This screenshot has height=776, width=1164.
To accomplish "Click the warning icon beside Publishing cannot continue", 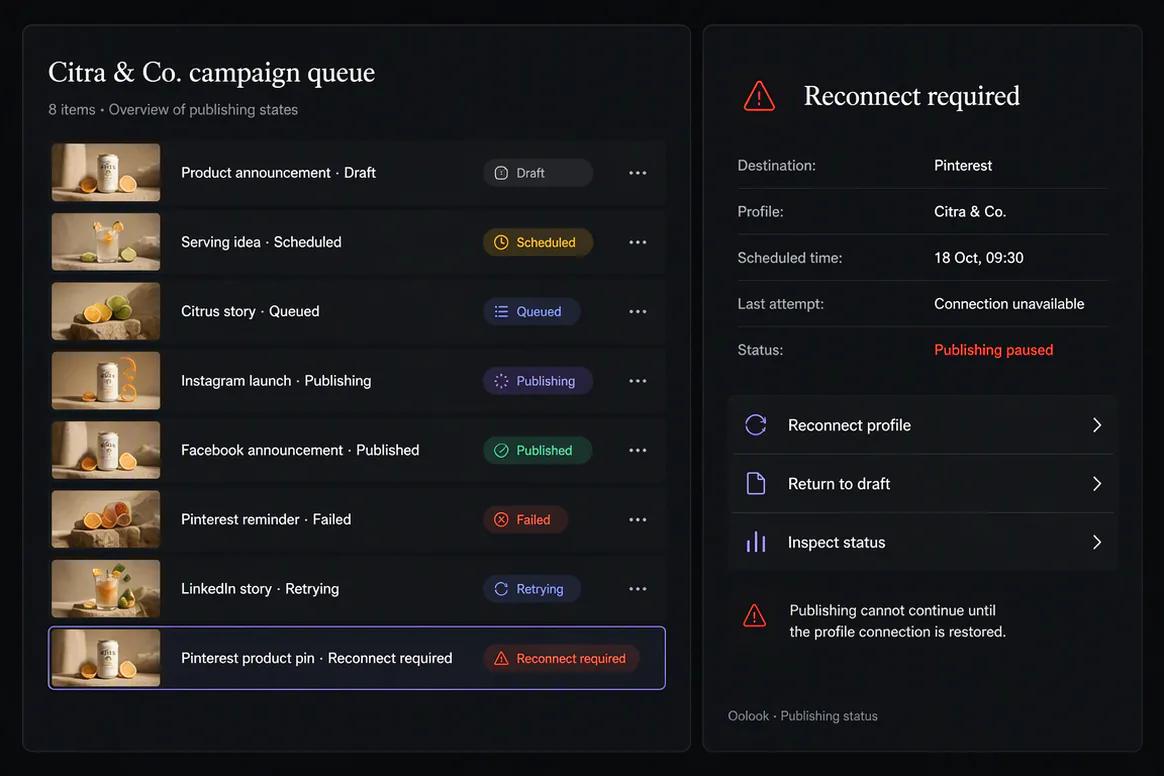I will [755, 616].
